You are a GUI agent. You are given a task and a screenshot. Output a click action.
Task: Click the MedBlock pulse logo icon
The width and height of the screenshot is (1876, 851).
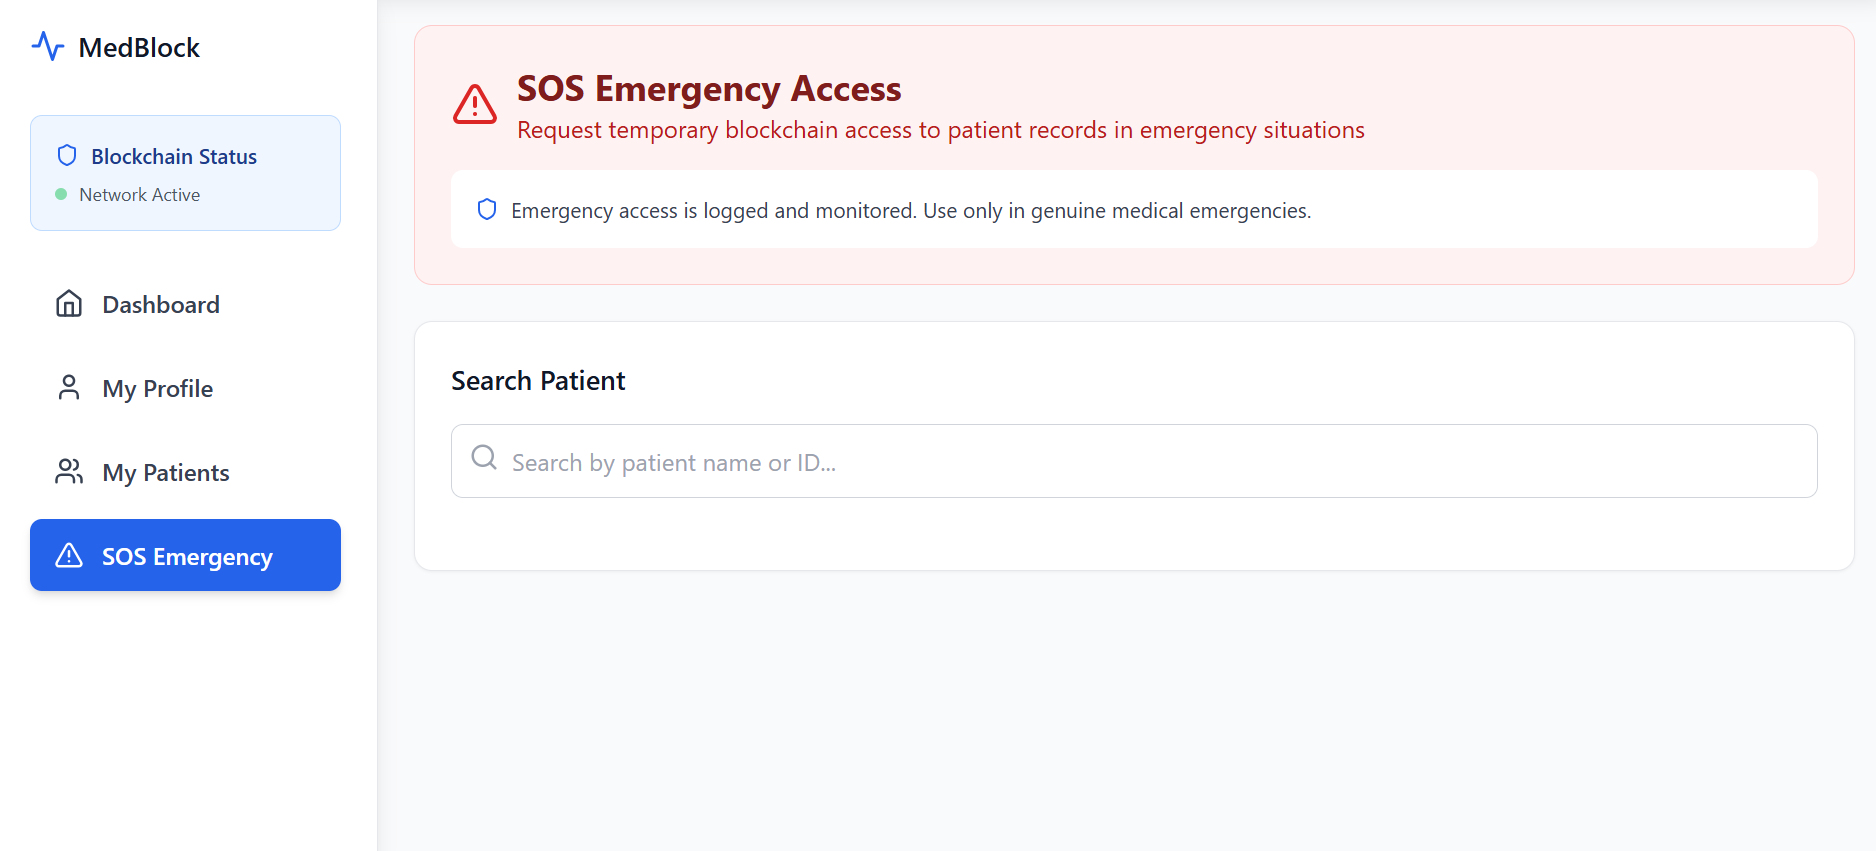coord(47,46)
